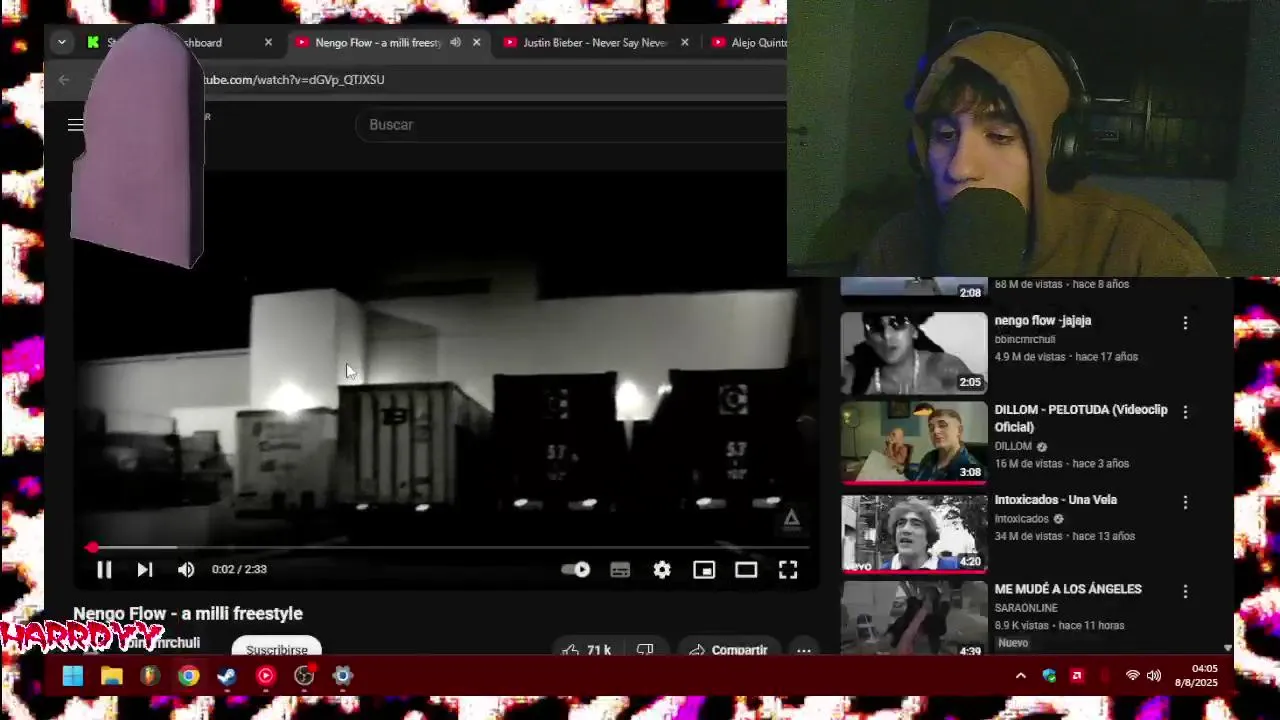Click the title ME MUDÉ A LOS ÁNGELES
This screenshot has height=720, width=1280.
(1068, 589)
